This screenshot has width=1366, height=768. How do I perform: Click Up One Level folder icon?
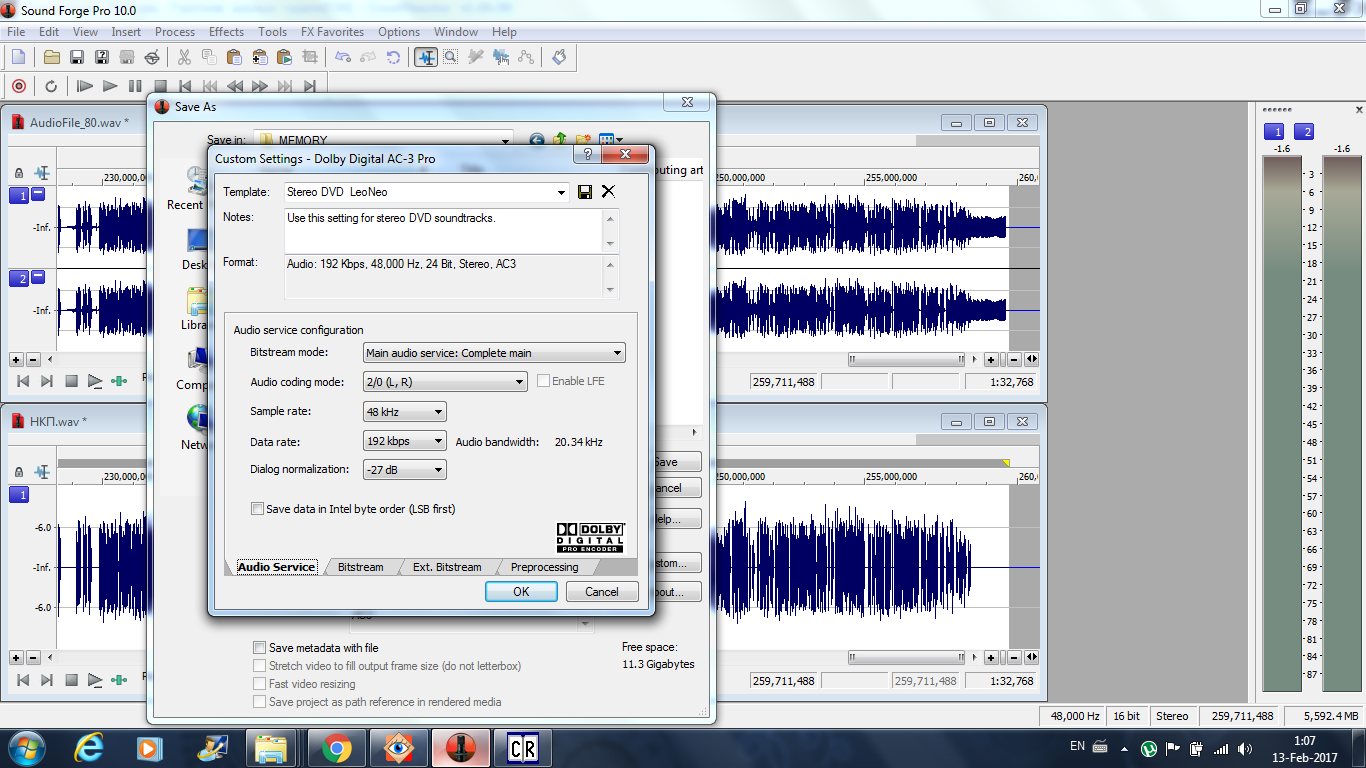point(560,140)
